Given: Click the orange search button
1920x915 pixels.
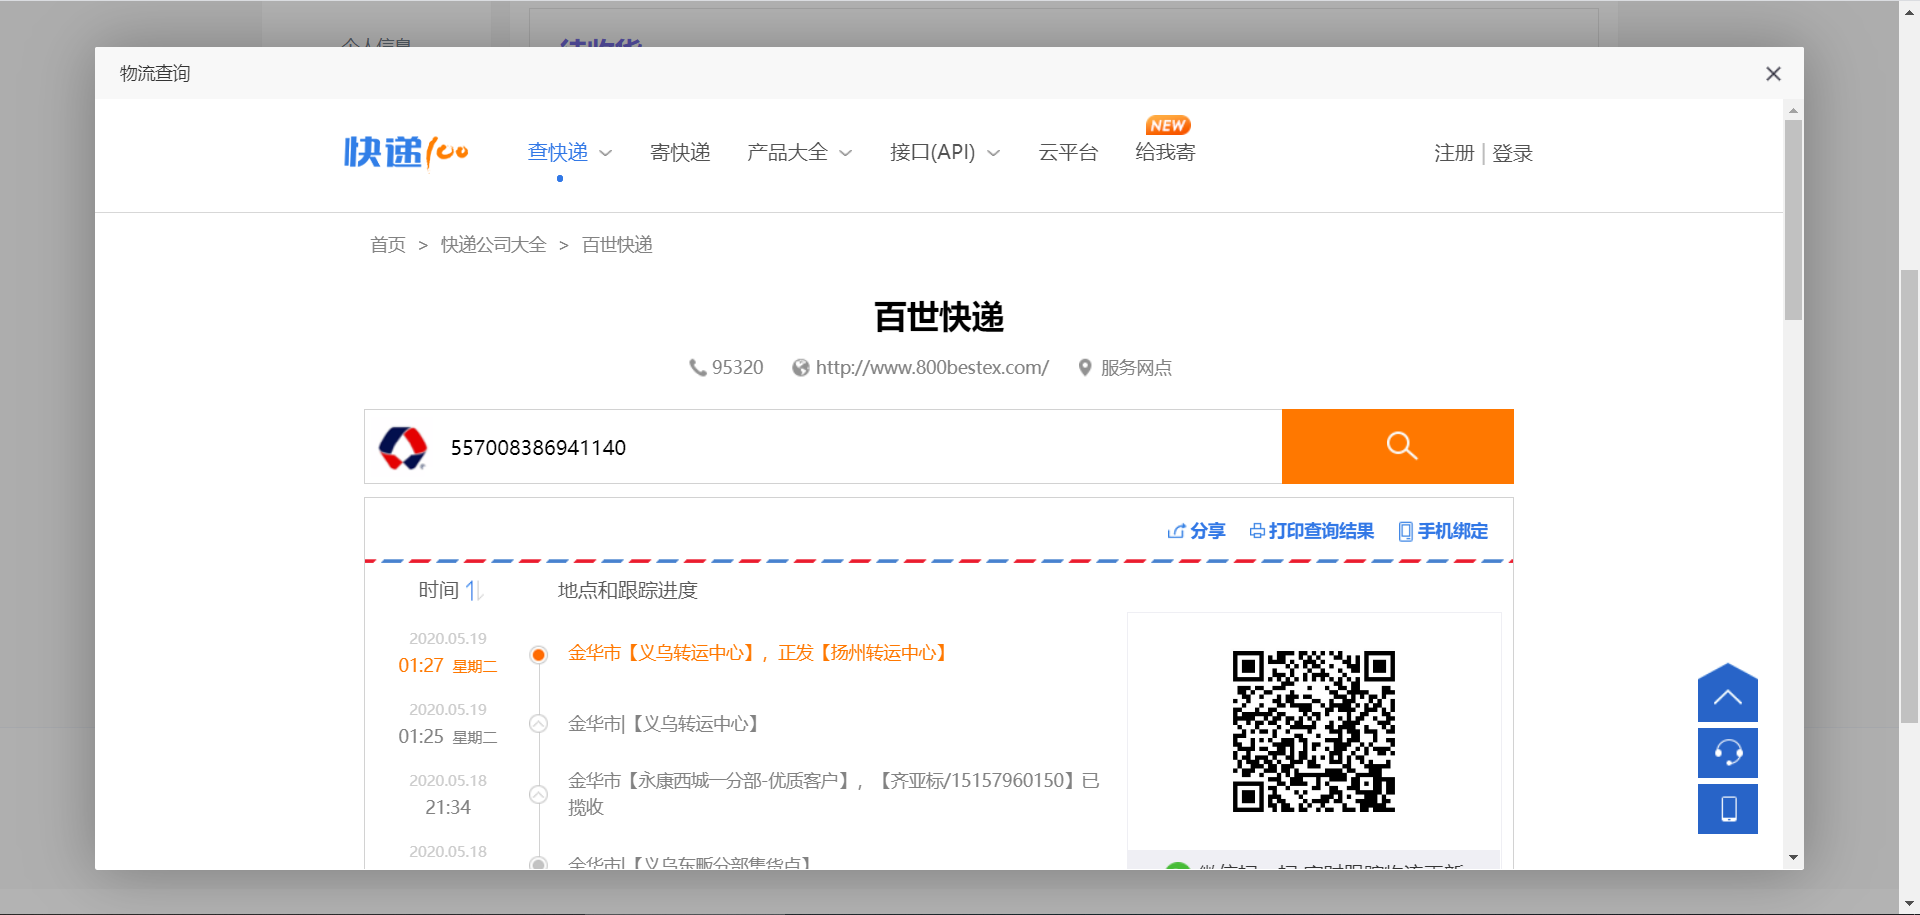Looking at the screenshot, I should coord(1398,446).
